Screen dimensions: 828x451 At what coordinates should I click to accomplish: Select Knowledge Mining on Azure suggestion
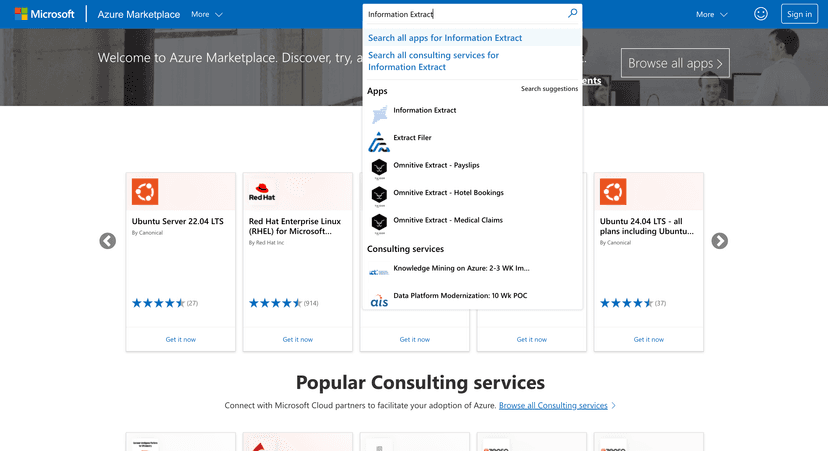click(x=461, y=268)
